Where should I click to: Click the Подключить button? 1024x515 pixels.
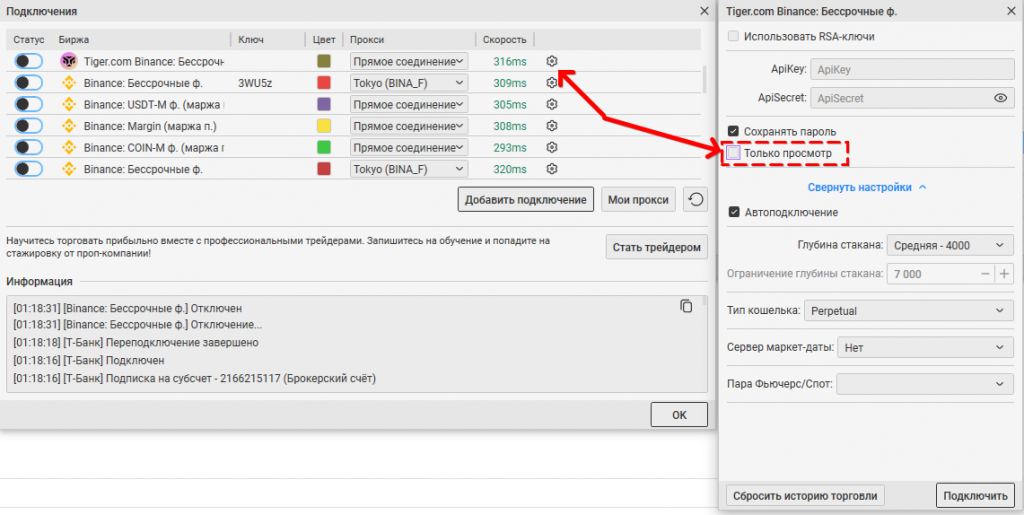pyautogui.click(x=975, y=495)
